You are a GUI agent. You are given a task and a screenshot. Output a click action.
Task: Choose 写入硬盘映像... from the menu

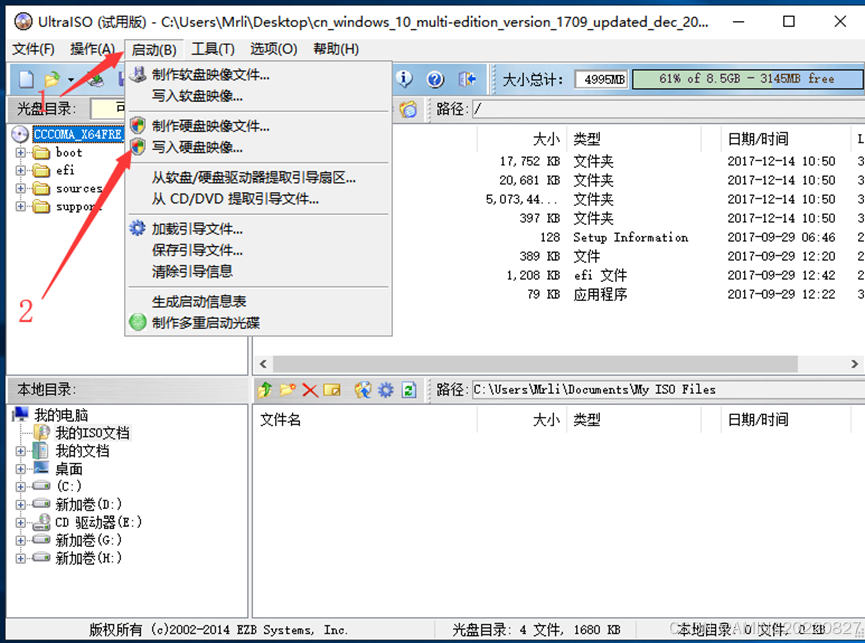click(259, 147)
